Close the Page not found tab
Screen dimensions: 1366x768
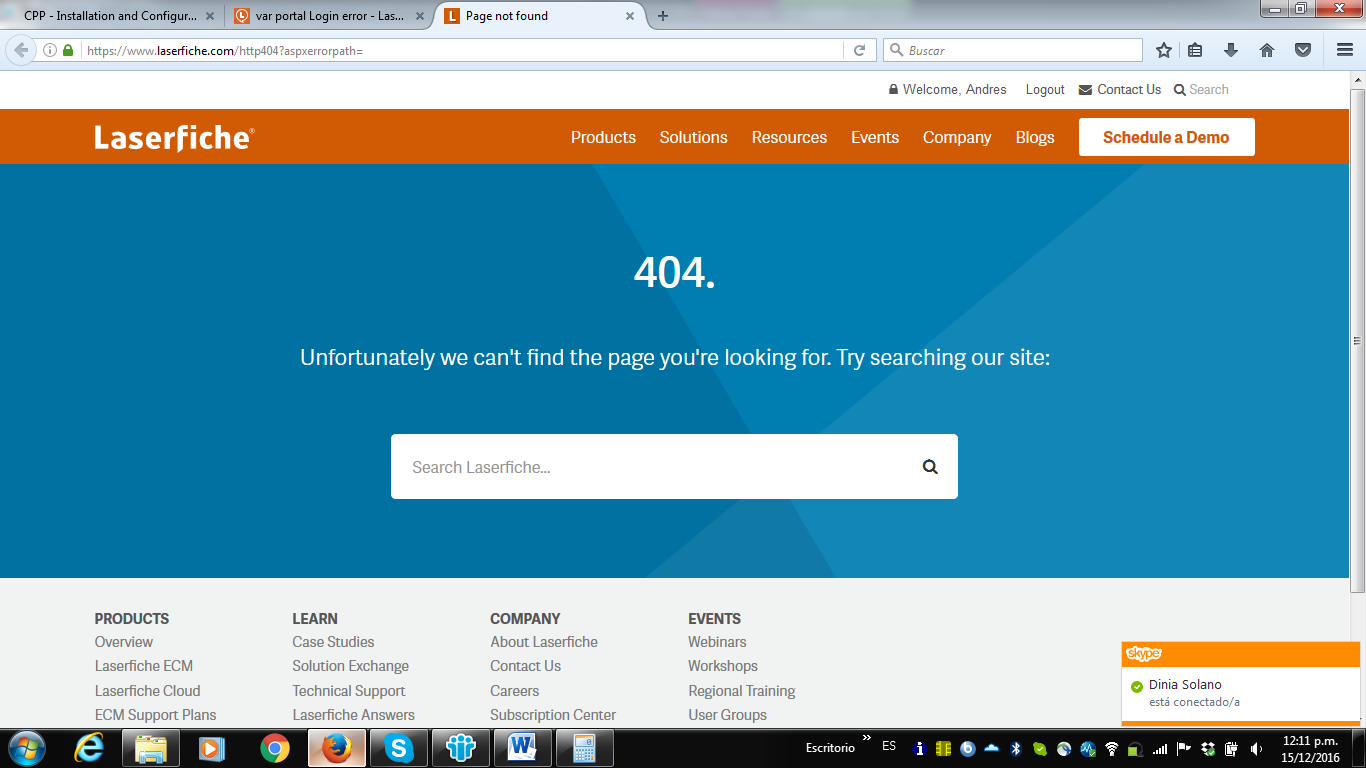[630, 16]
